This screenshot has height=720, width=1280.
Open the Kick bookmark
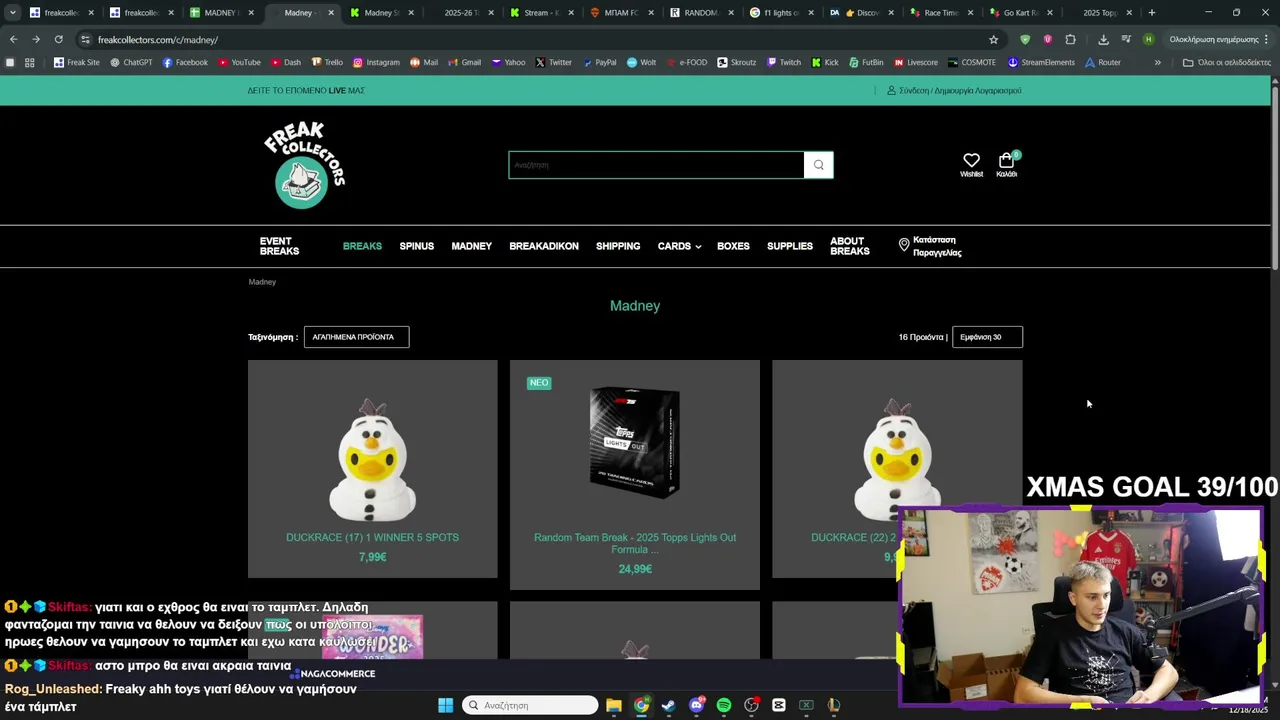tap(824, 62)
